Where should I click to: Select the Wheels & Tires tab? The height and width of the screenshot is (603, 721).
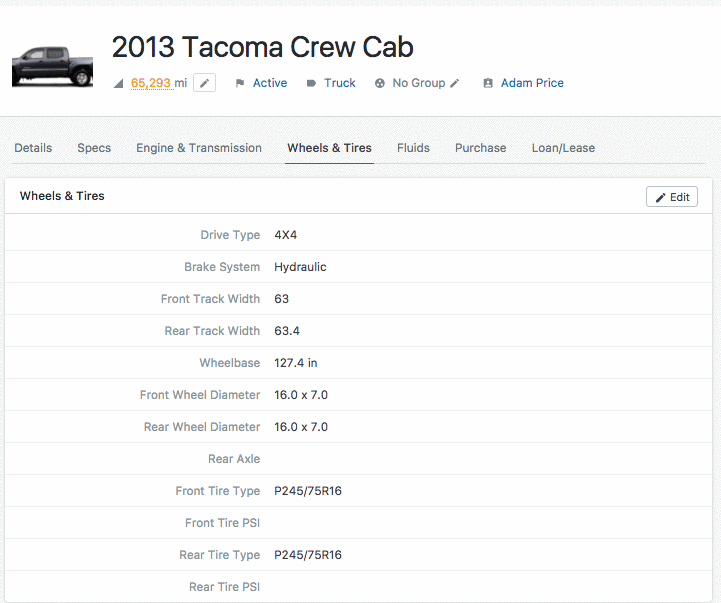[329, 148]
